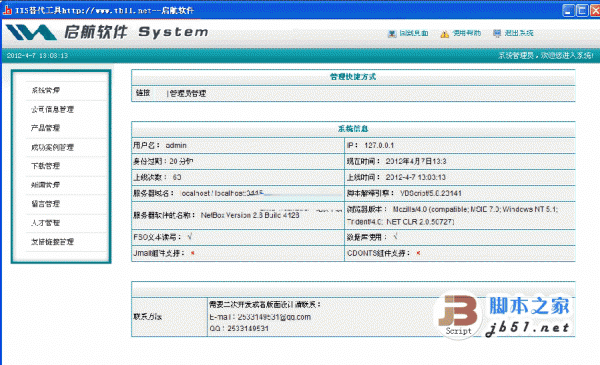Click the 数据库使用 check mark cell
Image resolution: width=600 pixels, height=365 pixels.
(x=460, y=237)
